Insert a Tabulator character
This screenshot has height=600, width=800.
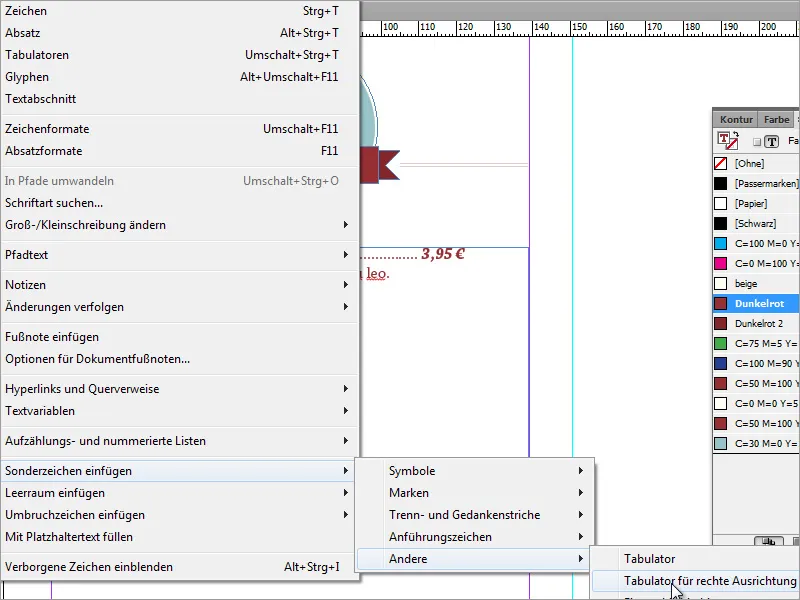coord(695,559)
